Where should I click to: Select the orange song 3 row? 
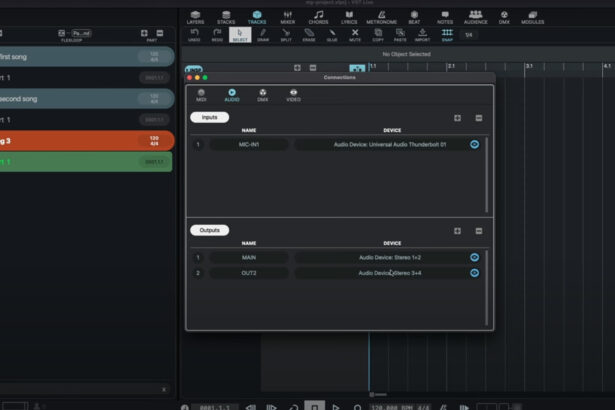click(86, 140)
